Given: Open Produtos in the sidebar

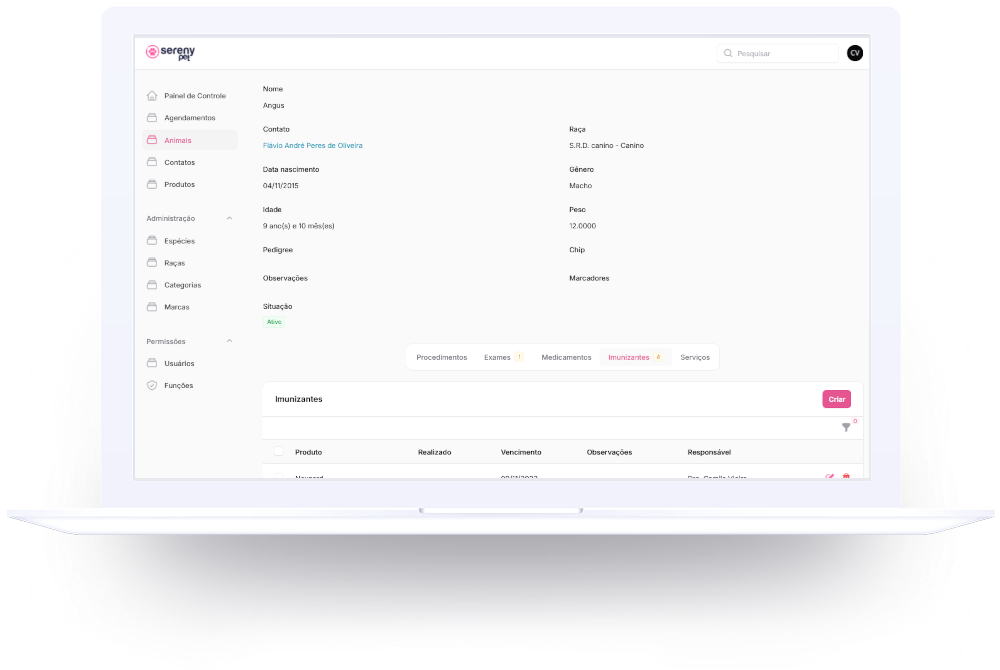Looking at the screenshot, I should (179, 184).
